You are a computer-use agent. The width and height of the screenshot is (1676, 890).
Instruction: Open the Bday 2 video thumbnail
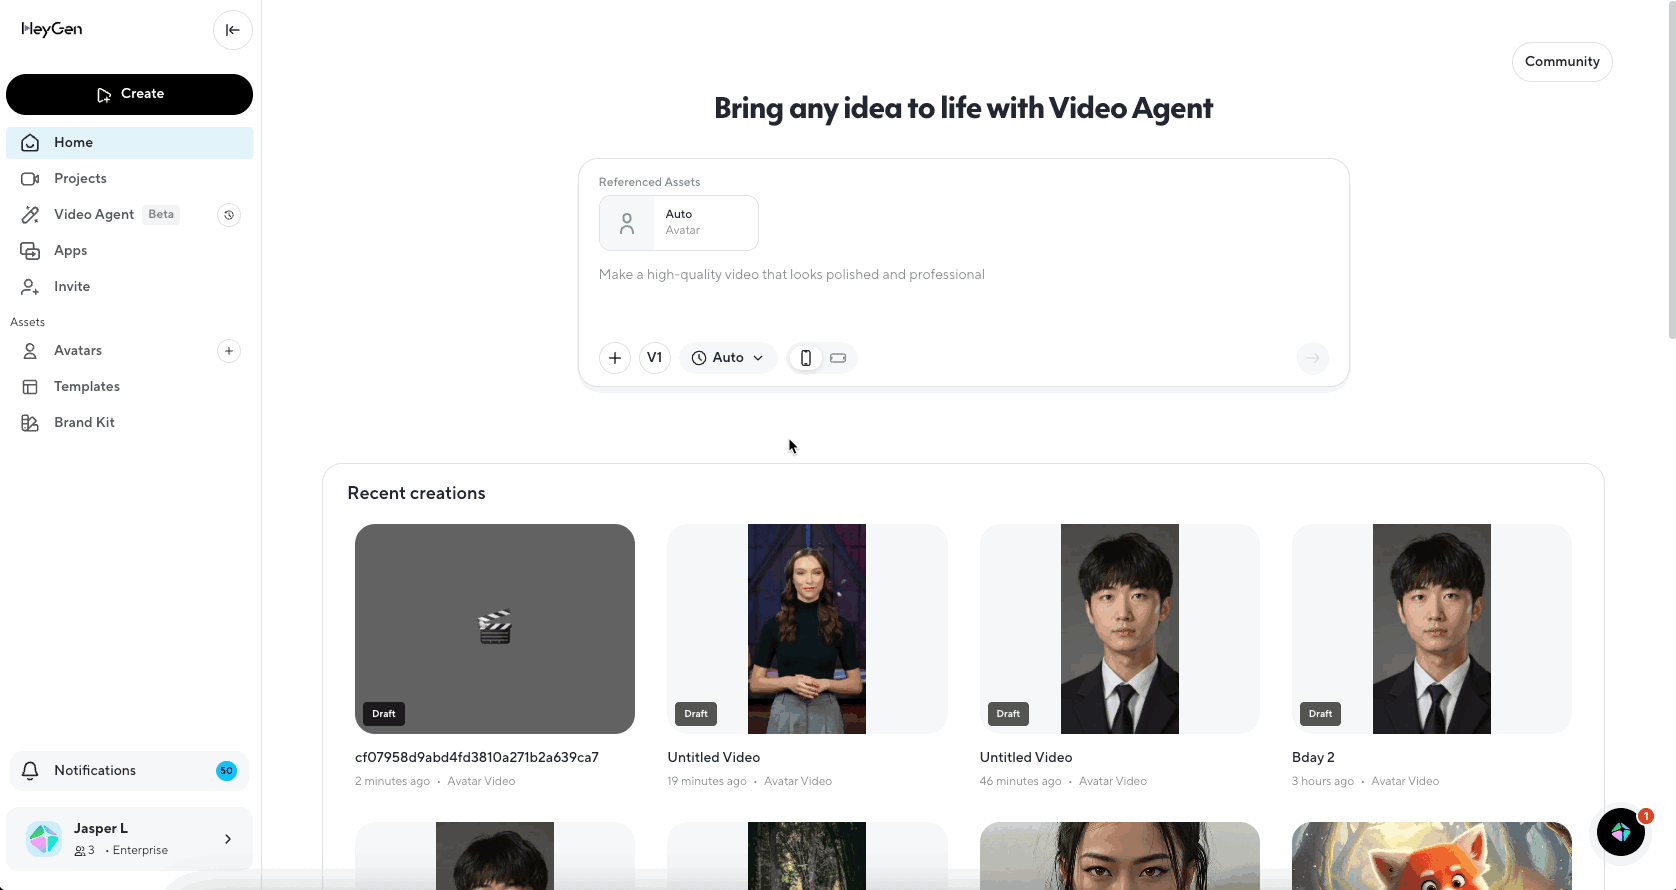[x=1432, y=629]
